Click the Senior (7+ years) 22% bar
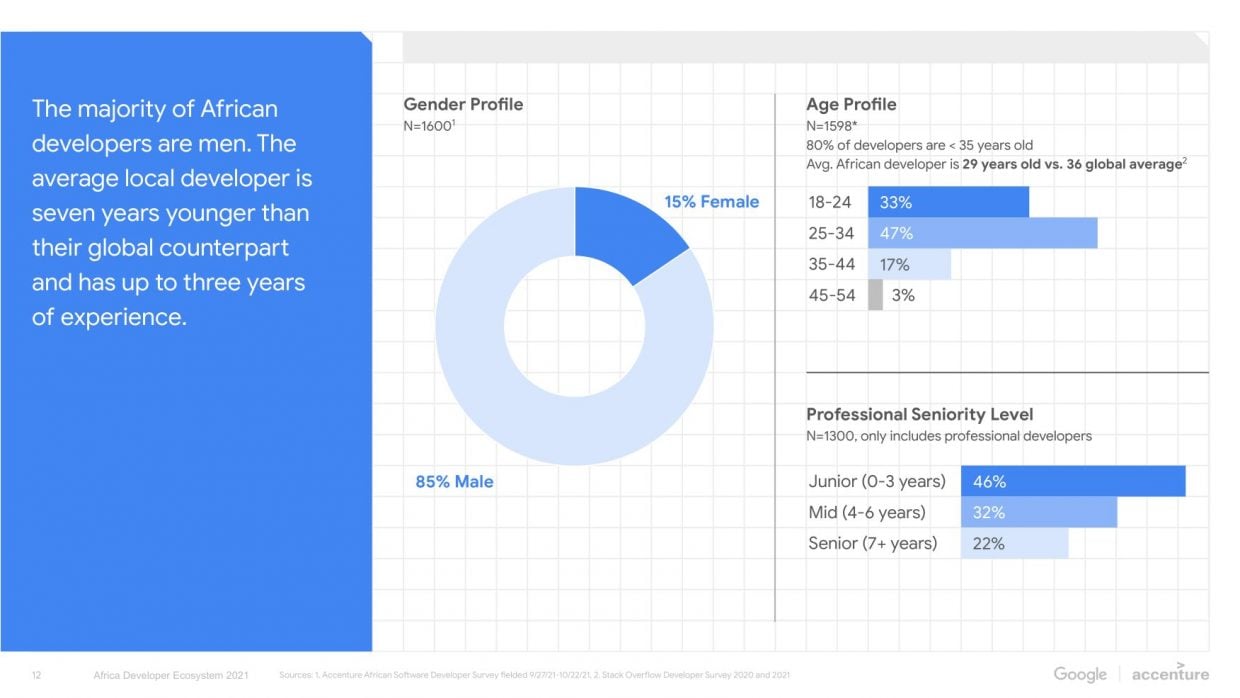The width and height of the screenshot is (1240, 698). click(x=1014, y=543)
